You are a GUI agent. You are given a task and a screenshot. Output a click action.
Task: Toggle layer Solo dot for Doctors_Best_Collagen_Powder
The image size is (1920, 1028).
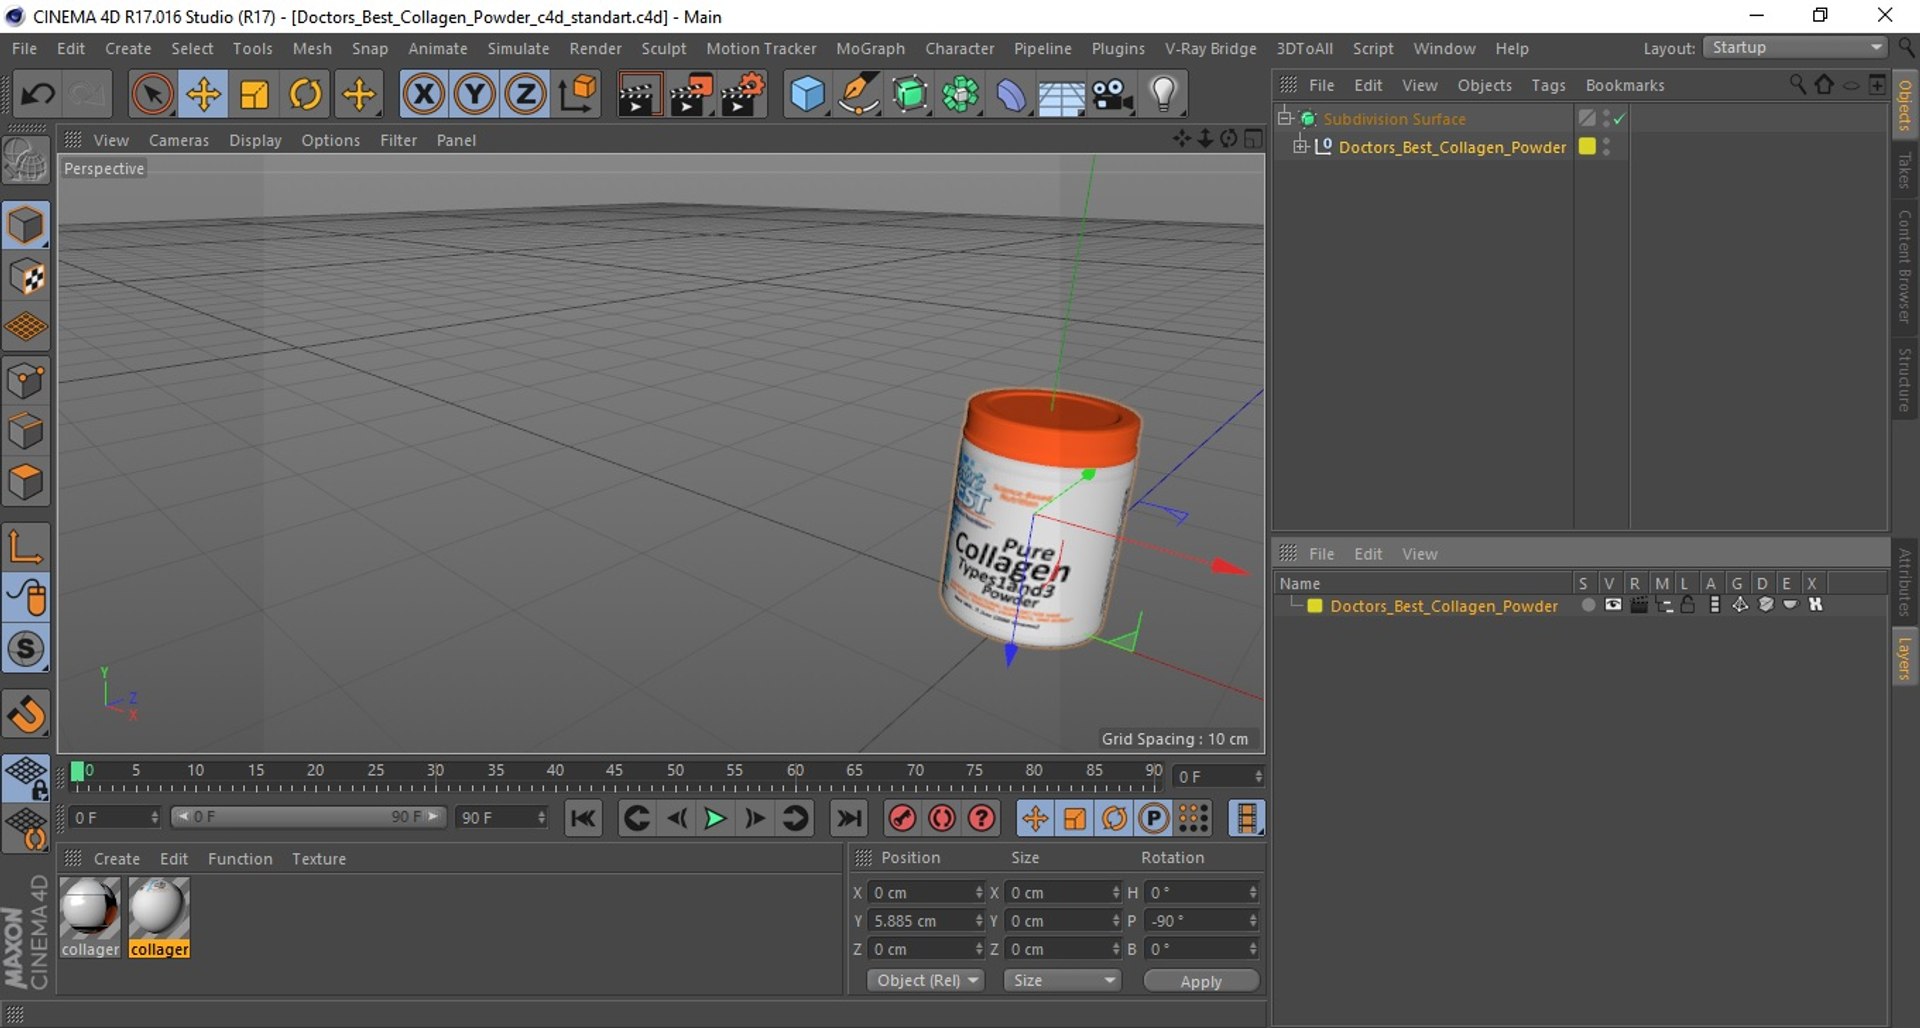pos(1588,606)
